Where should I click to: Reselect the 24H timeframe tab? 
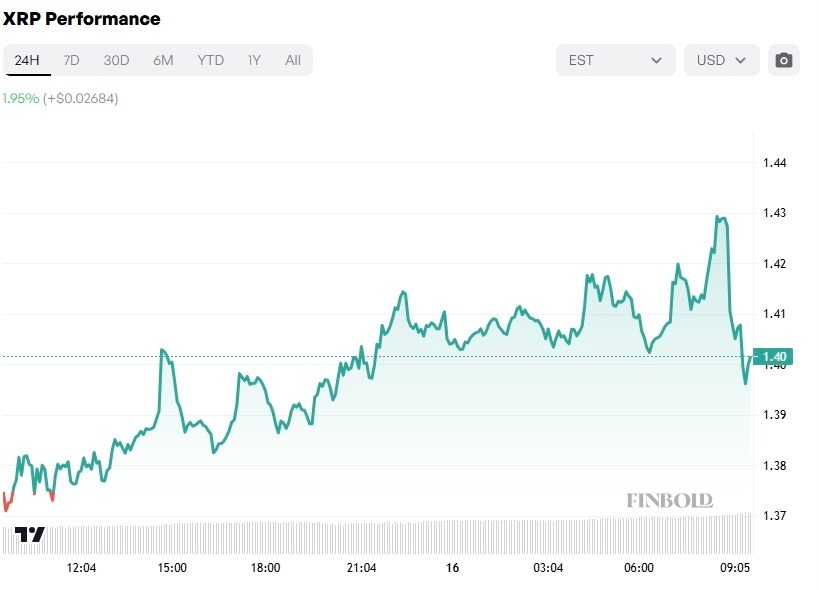(x=28, y=60)
